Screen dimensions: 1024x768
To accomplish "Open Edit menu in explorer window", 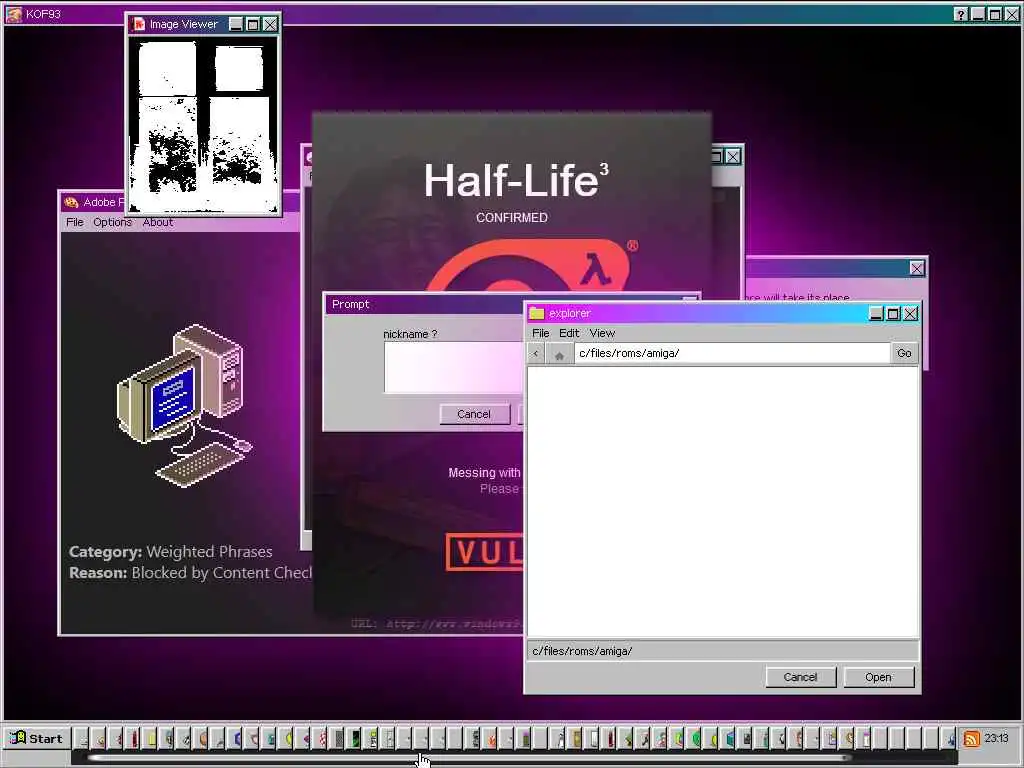I will tap(569, 333).
